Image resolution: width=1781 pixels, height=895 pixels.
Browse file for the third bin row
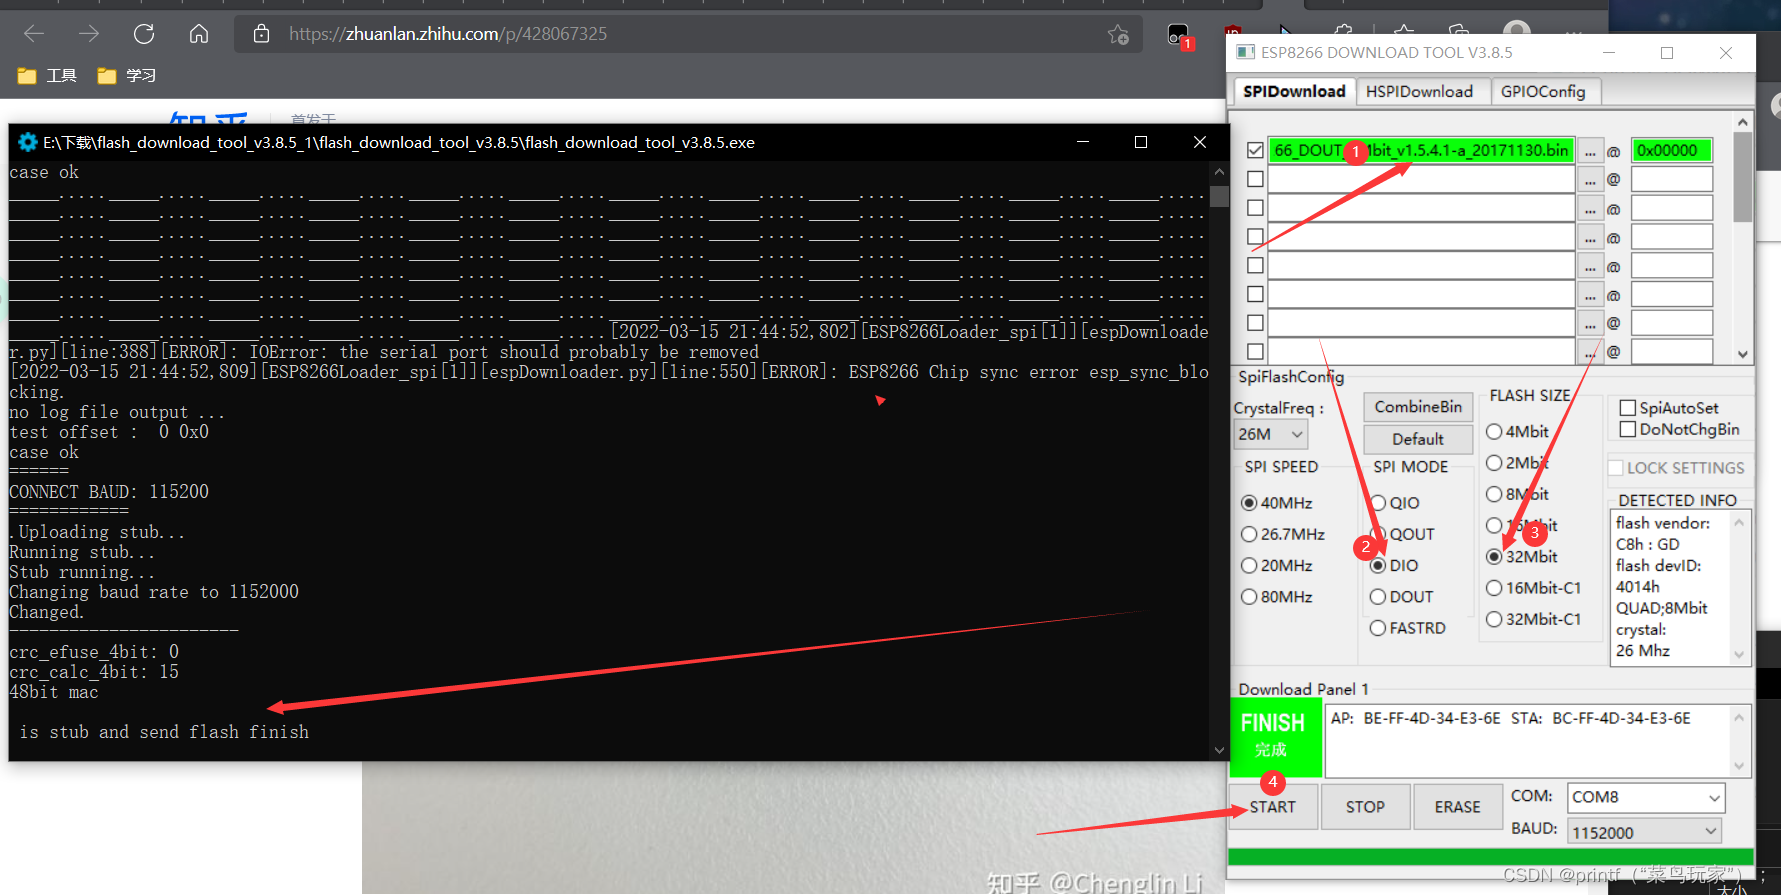[x=1590, y=209]
